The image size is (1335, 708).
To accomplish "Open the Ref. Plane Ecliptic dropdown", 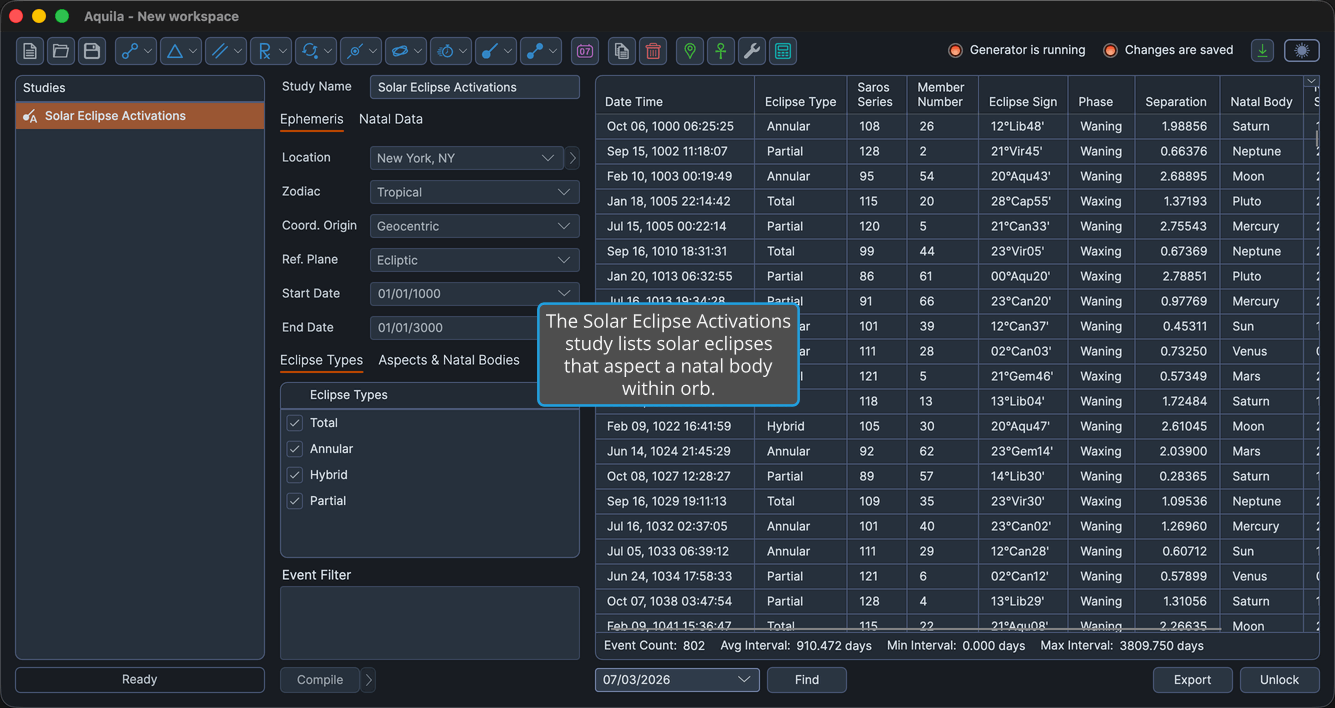I will click(x=474, y=260).
